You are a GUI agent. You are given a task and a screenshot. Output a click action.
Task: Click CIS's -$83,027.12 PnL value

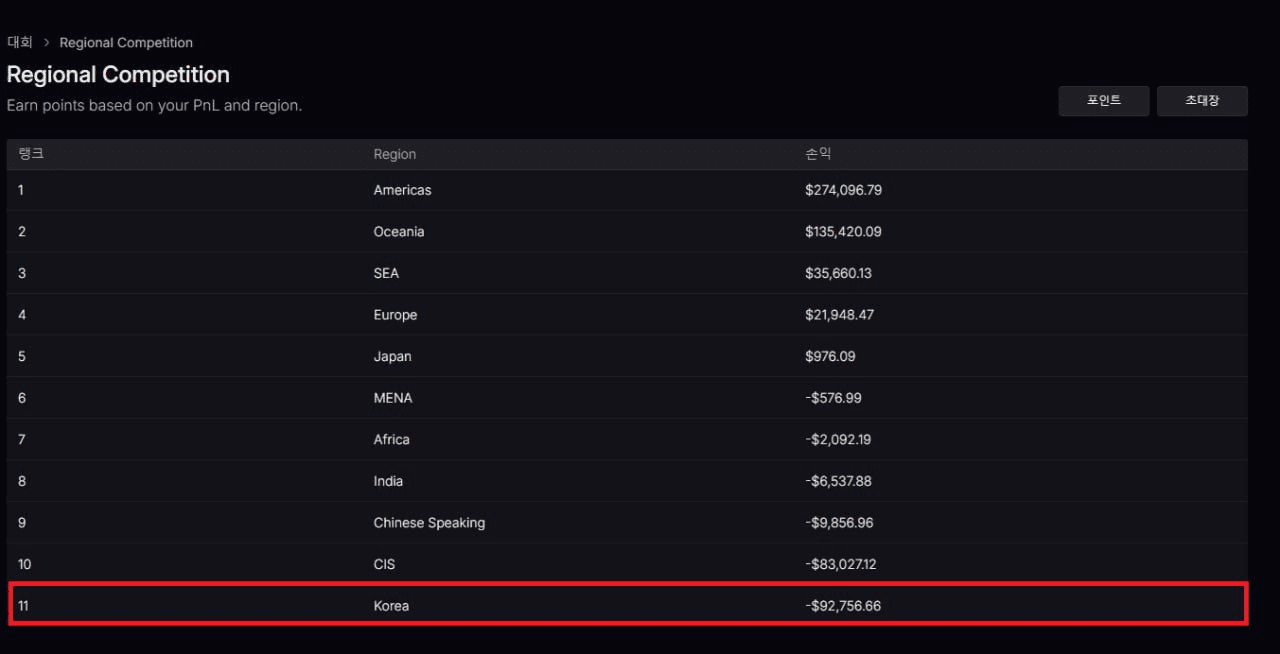840,564
